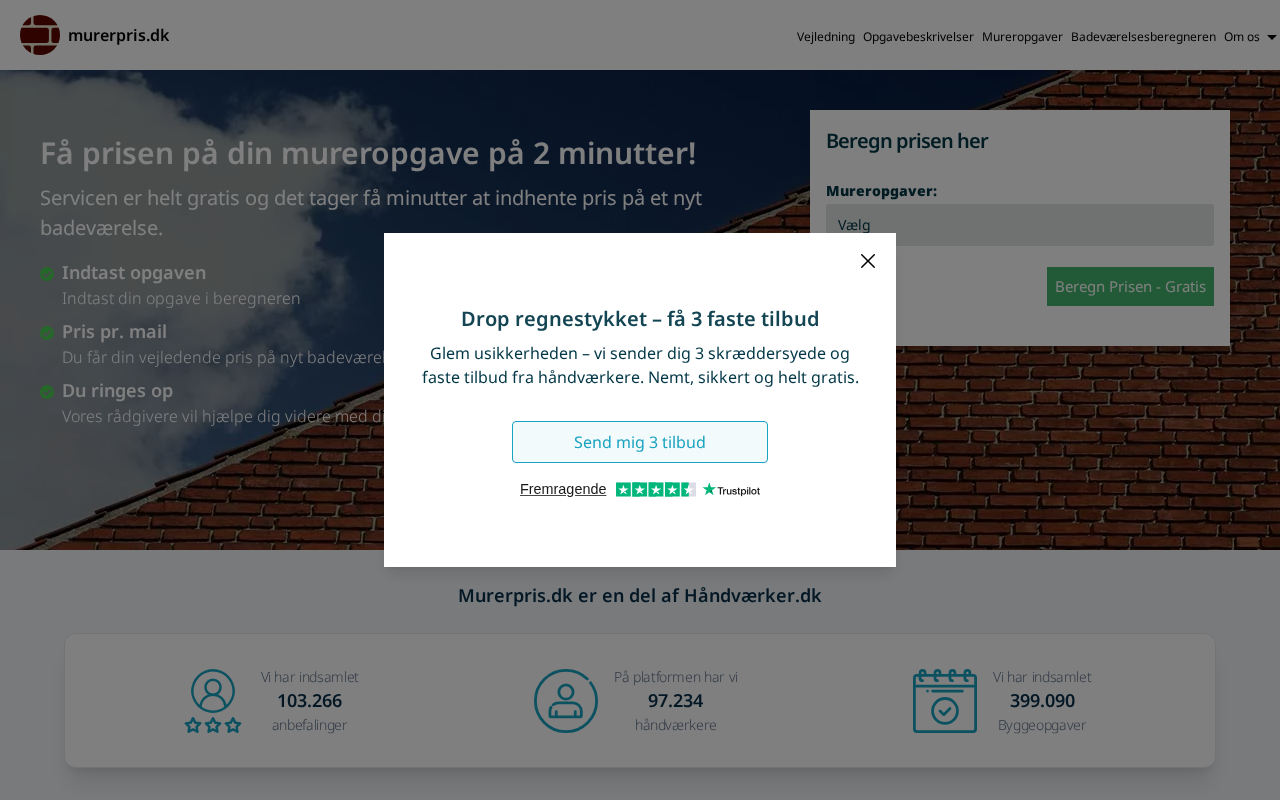This screenshot has width=1280, height=800.
Task: Open the Mureropgaver Vælg dropdown
Action: (x=1020, y=225)
